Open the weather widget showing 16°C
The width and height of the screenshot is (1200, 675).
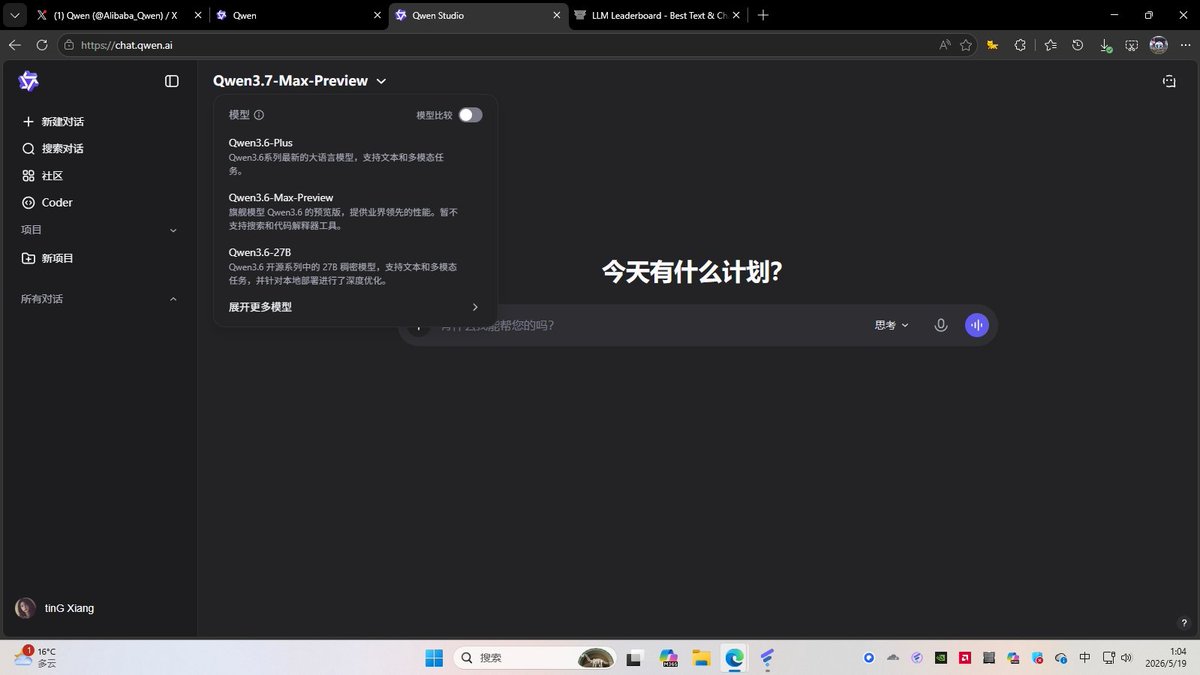(x=36, y=657)
